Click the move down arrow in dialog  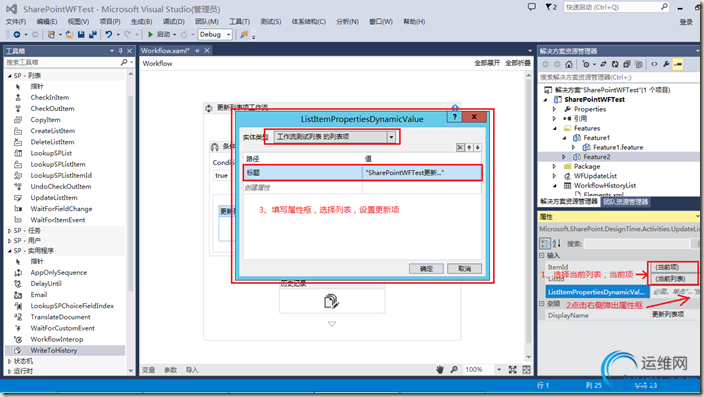[477, 147]
